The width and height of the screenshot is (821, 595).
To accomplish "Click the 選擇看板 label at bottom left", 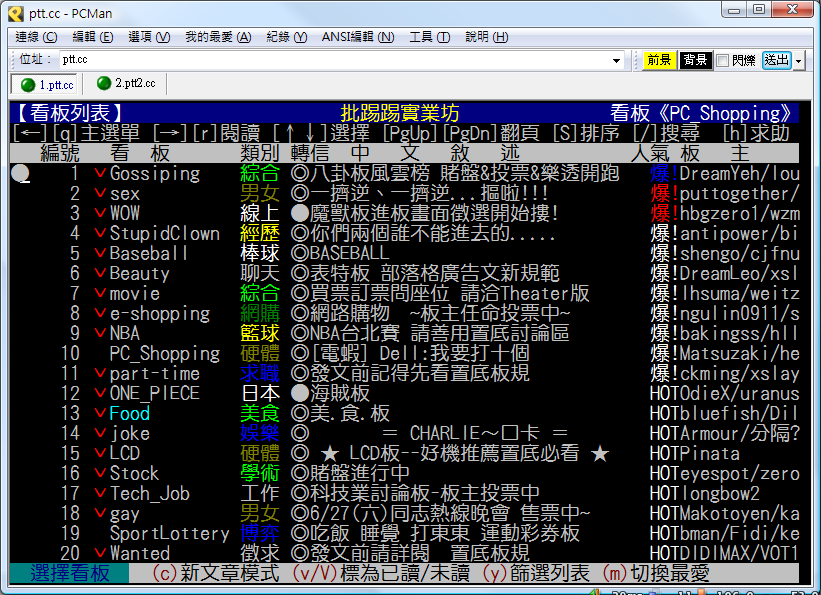I will click(70, 573).
